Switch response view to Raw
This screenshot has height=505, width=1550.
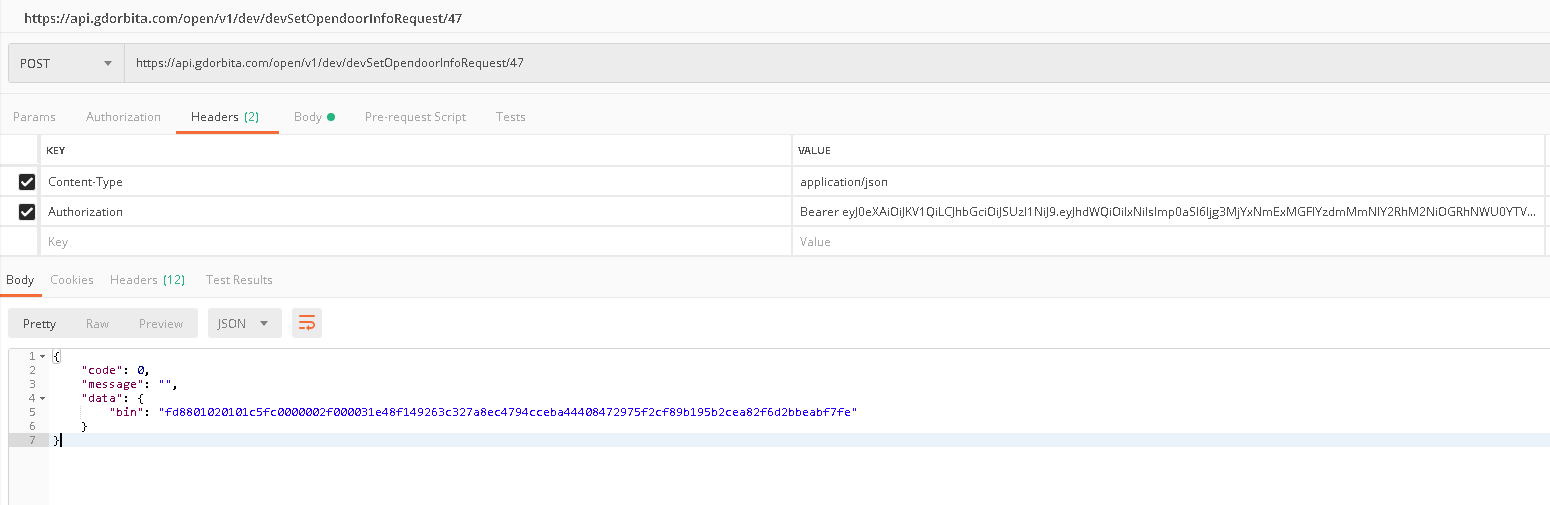[x=97, y=323]
